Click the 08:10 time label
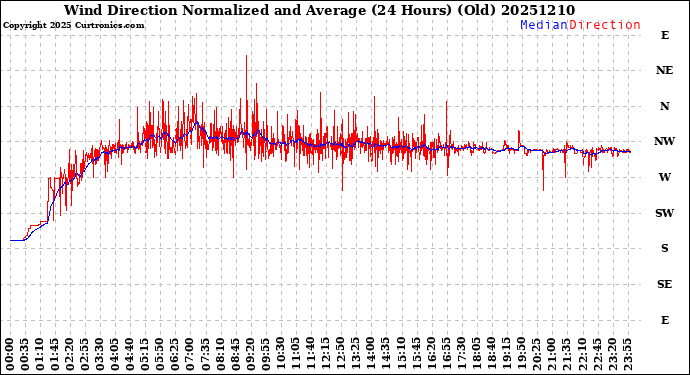The image size is (690, 375). point(220,354)
